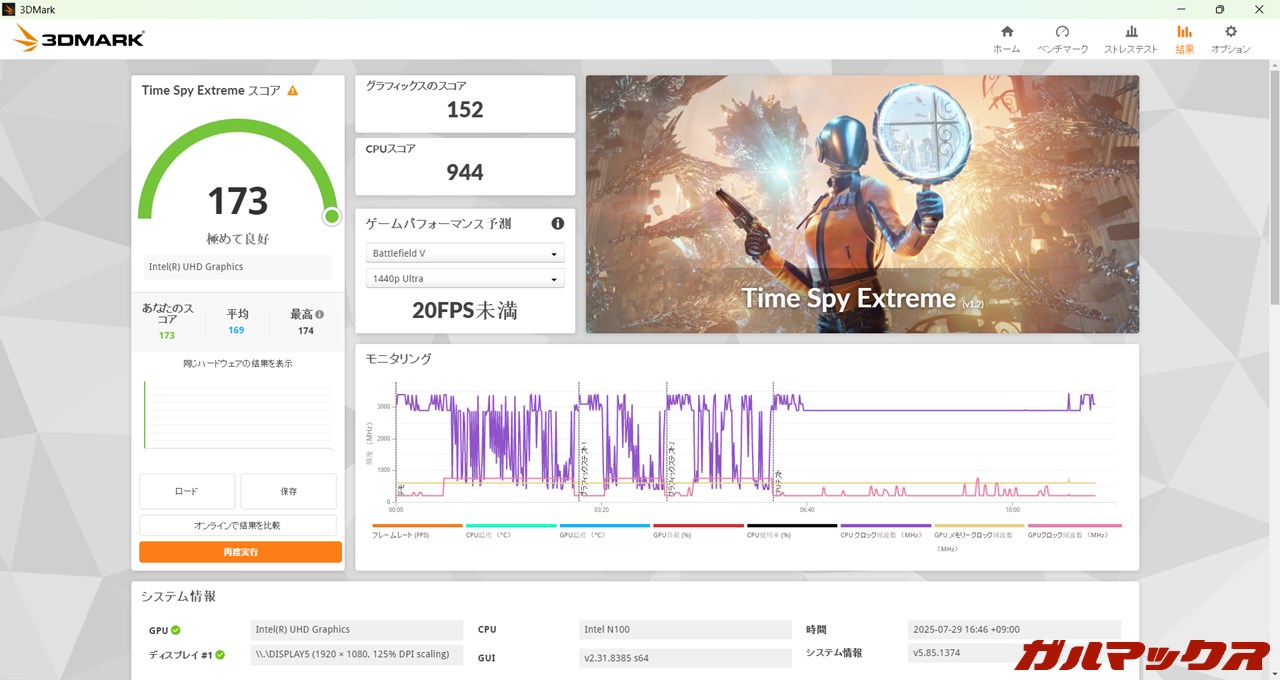
Task: Click the 保存 button
Action: click(x=288, y=491)
